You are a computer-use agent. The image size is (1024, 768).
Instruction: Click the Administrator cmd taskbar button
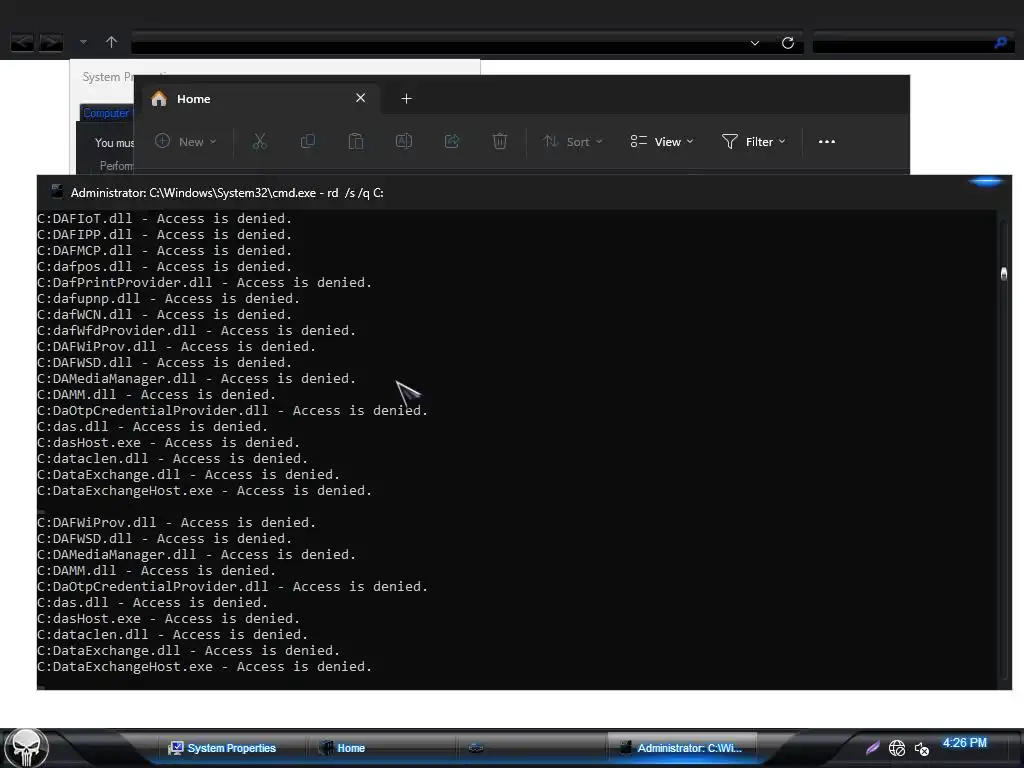[x=682, y=748]
